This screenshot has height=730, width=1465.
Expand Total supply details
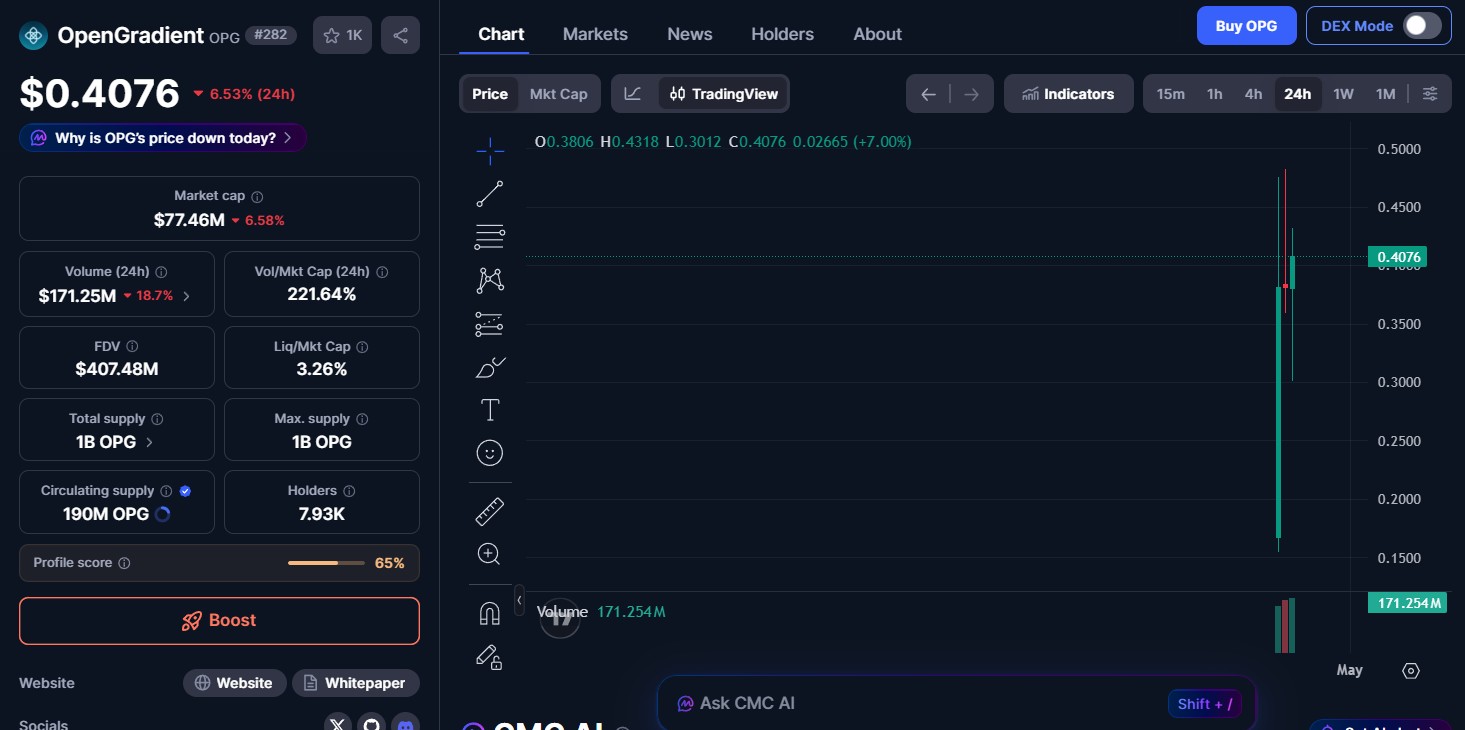149,442
